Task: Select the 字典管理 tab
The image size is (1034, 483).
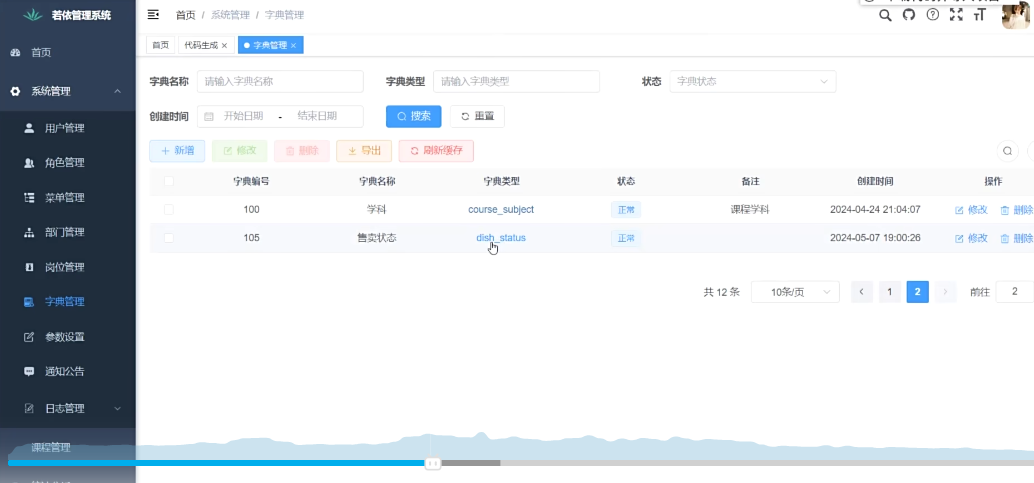Action: 270,46
